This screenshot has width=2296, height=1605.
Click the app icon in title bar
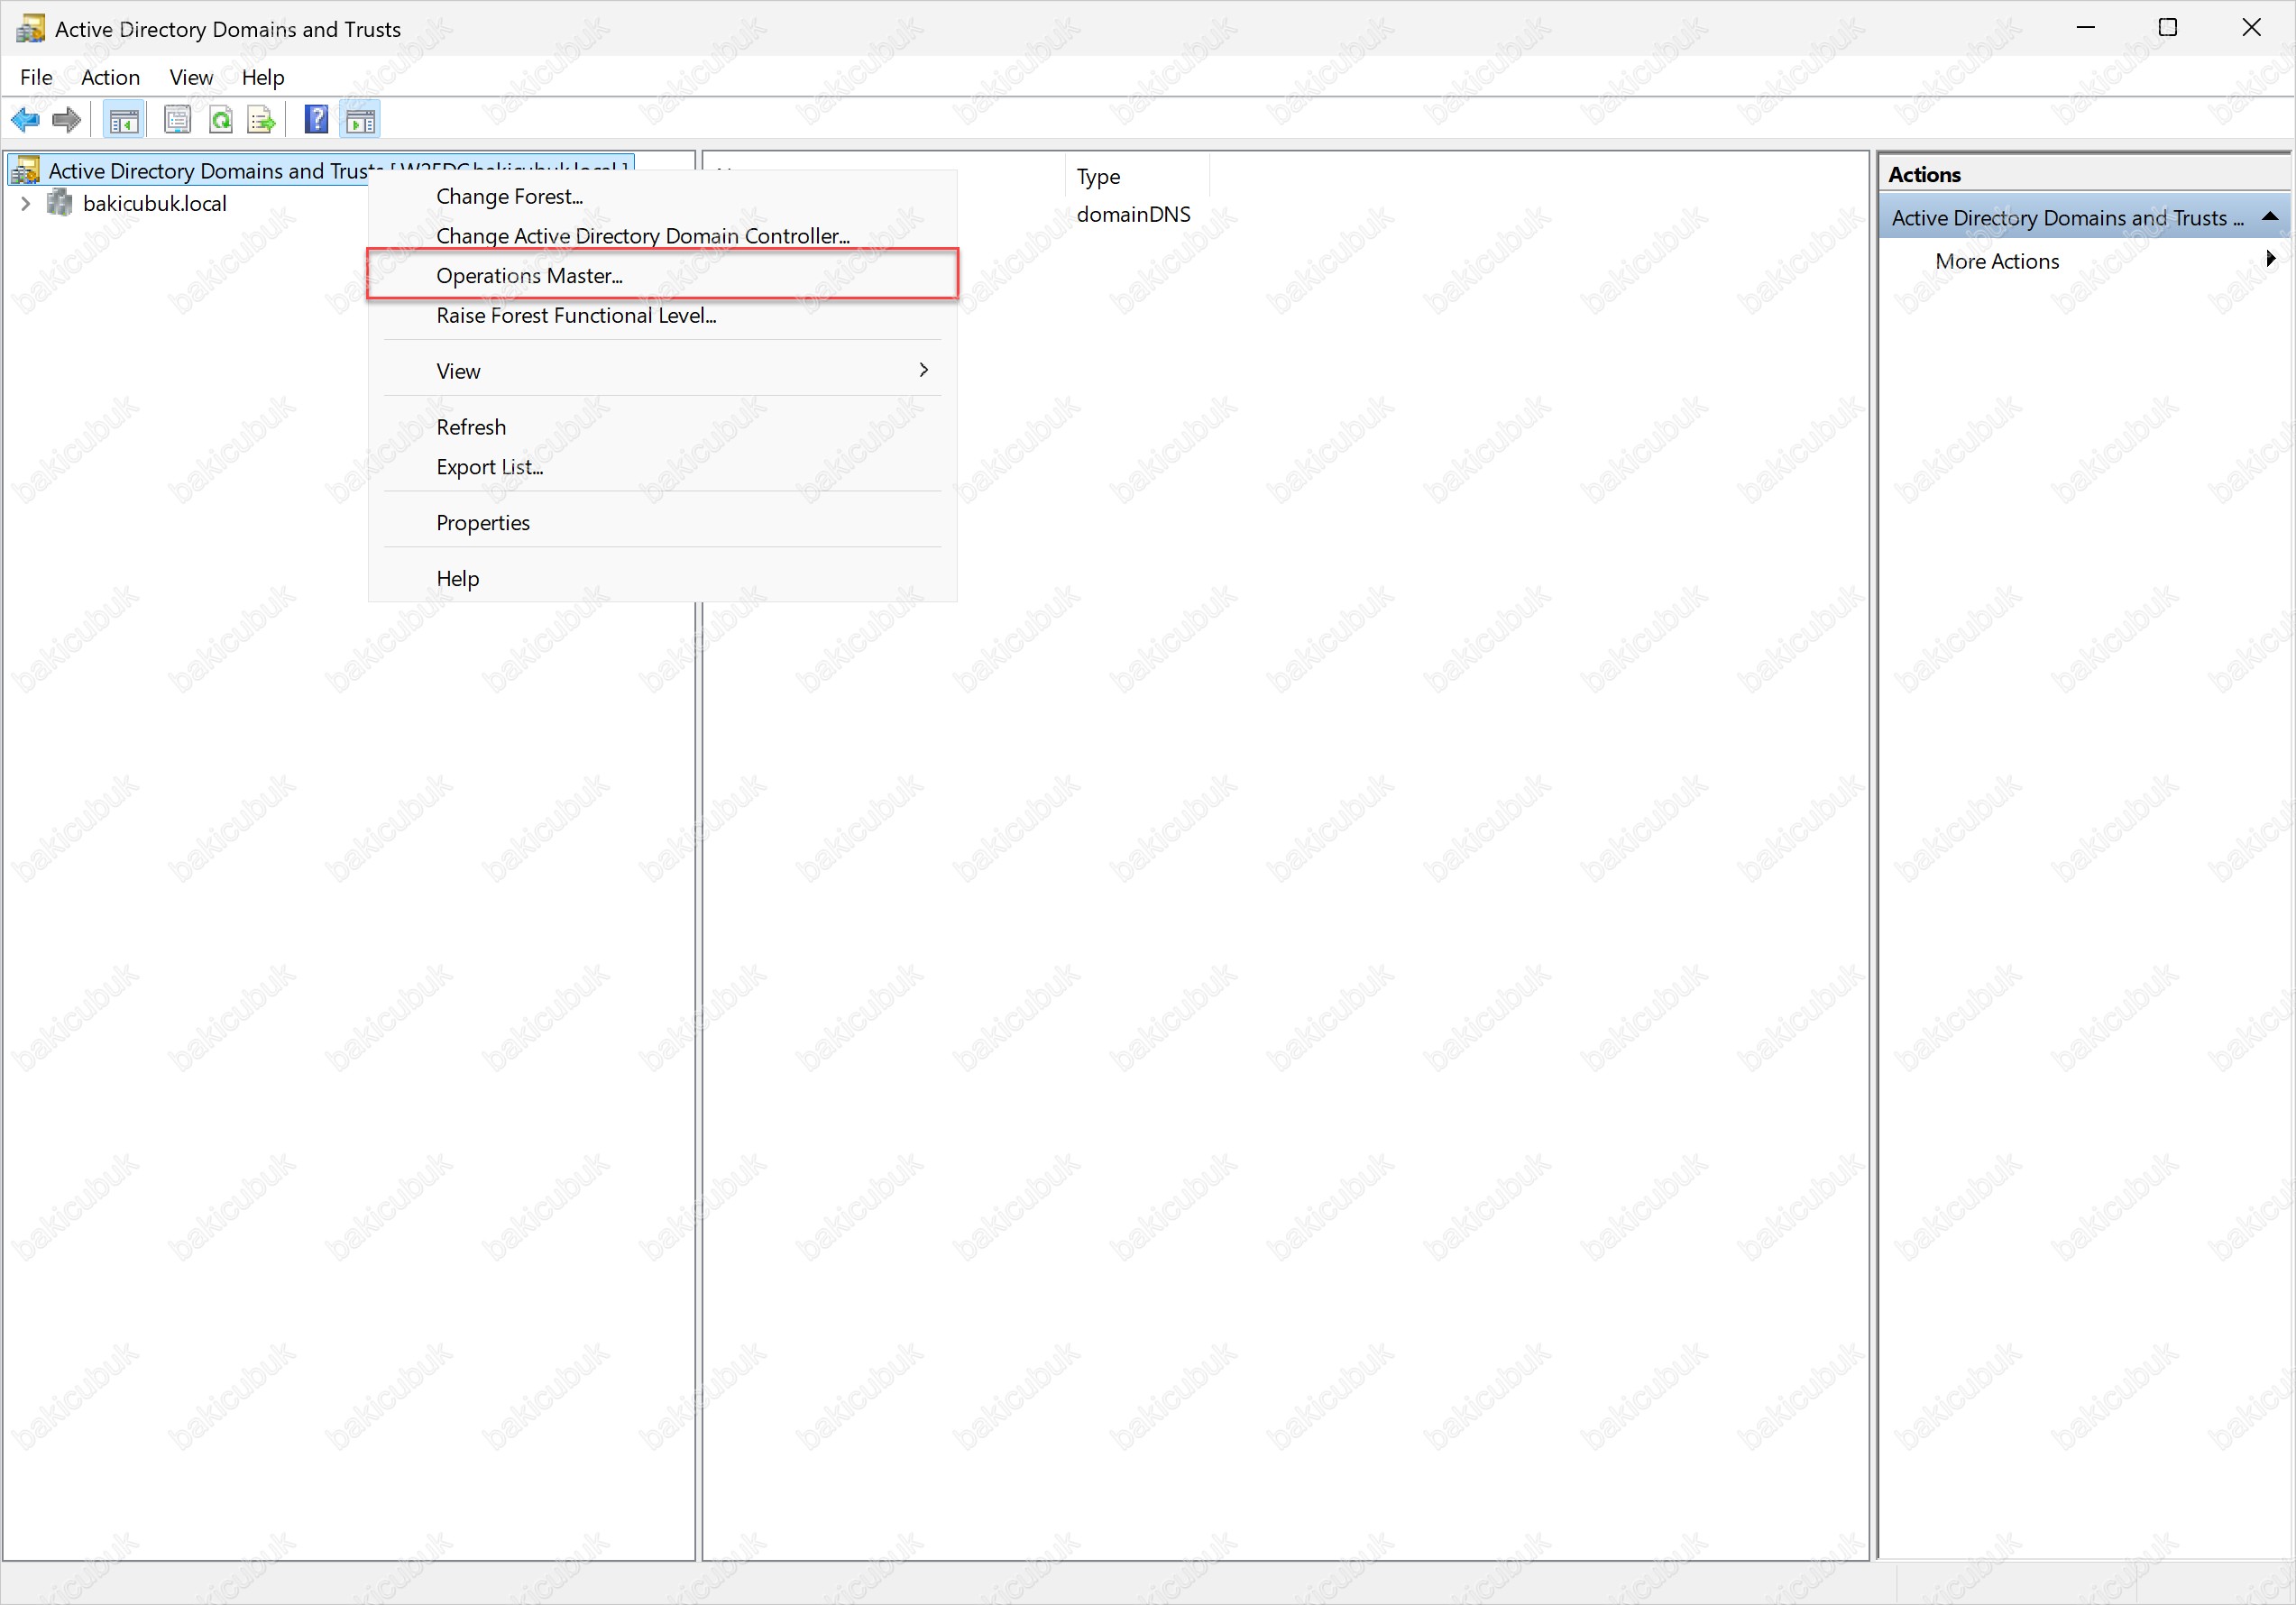[30, 28]
